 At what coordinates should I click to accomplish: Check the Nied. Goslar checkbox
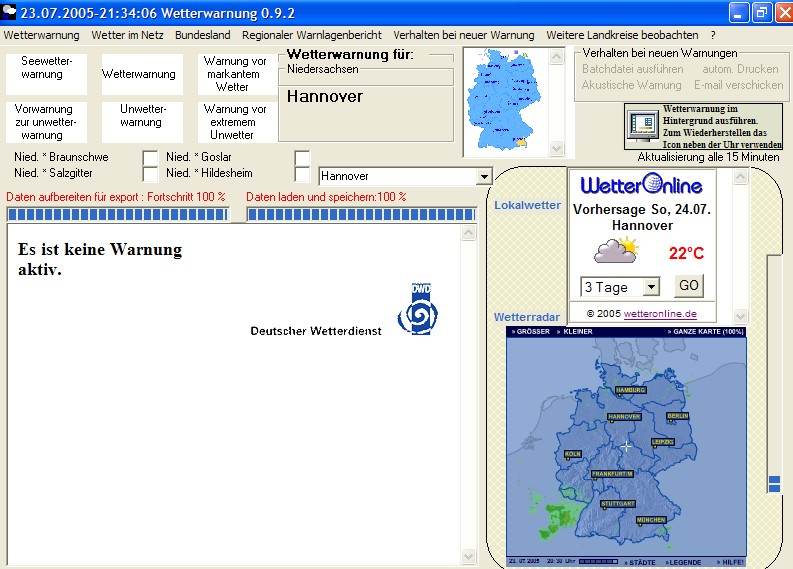302,157
